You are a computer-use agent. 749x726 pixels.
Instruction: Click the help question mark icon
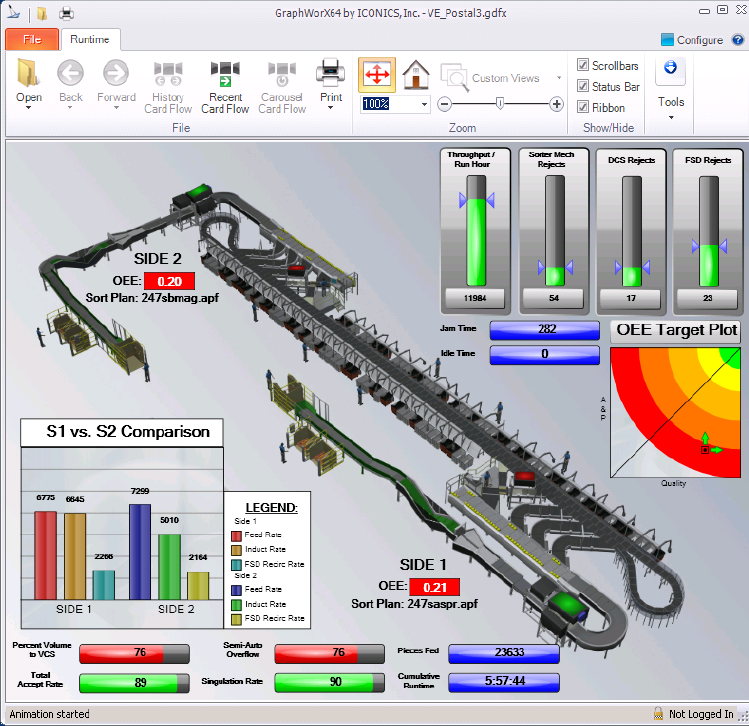click(736, 40)
